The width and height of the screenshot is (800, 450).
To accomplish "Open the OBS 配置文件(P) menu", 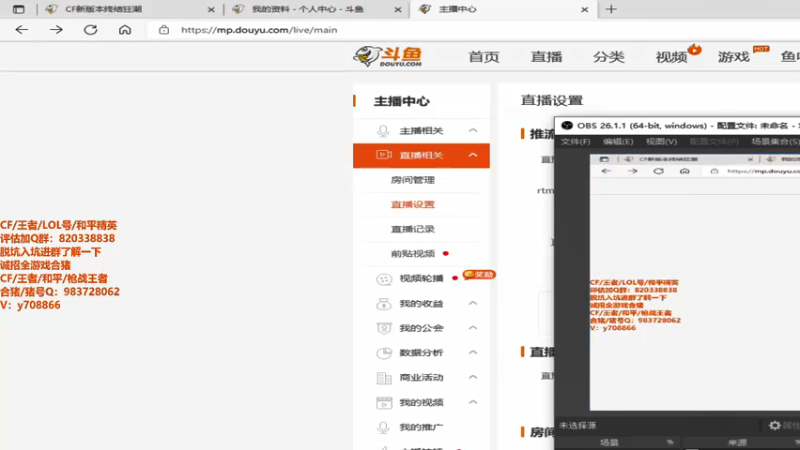I will click(x=714, y=141).
